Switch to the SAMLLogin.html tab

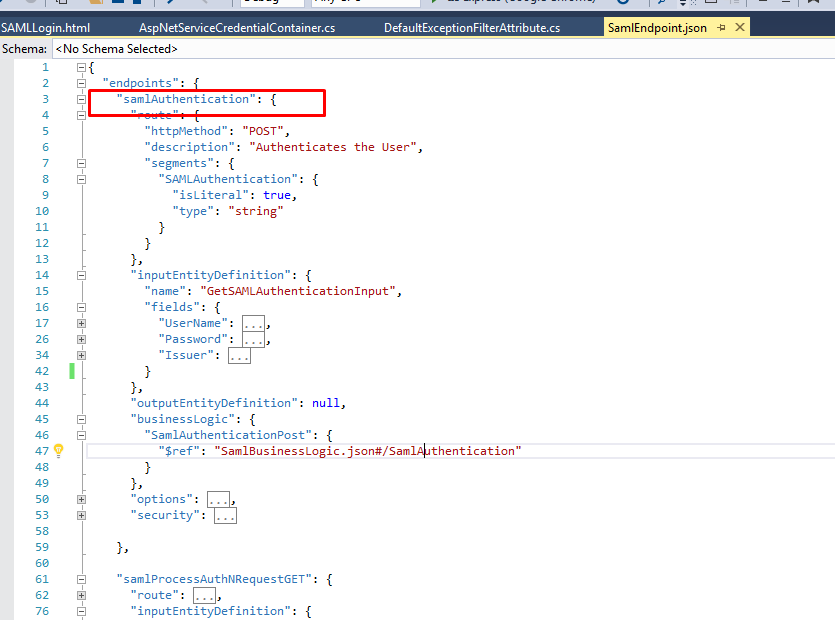tap(44, 28)
